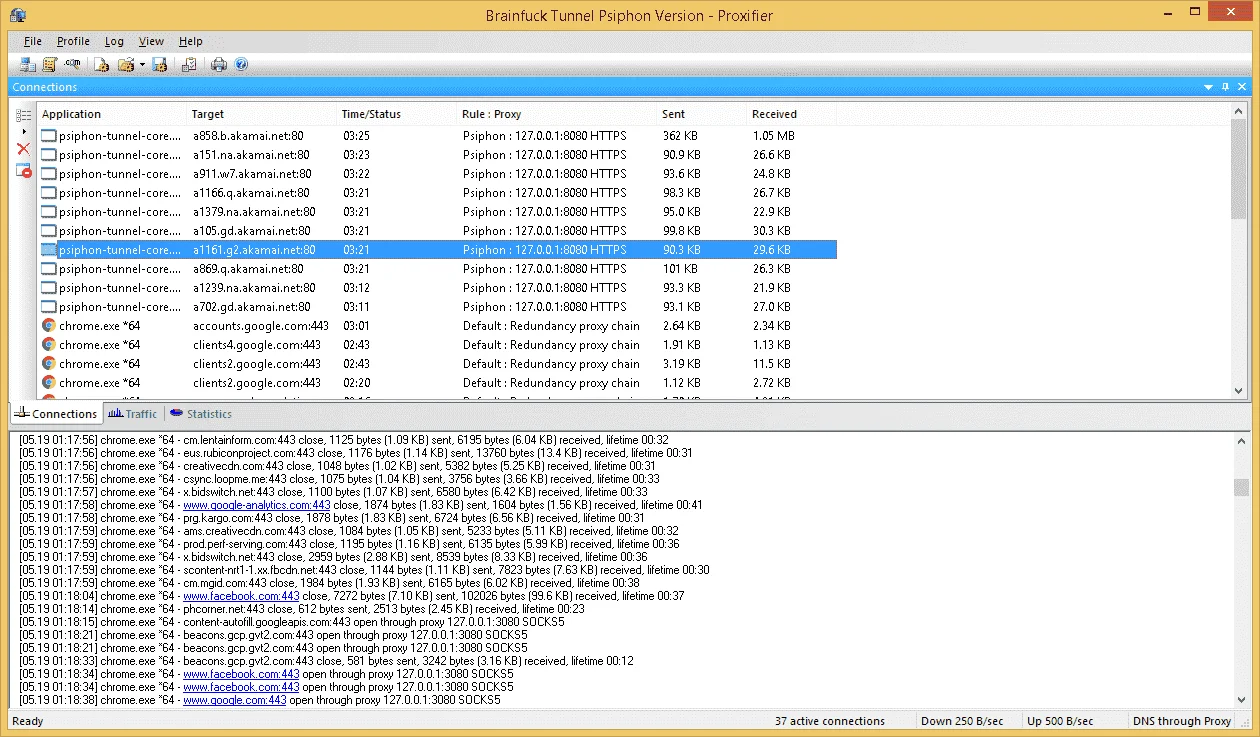Click the 362 KB sent value
This screenshot has width=1260, height=737.
click(x=680, y=136)
